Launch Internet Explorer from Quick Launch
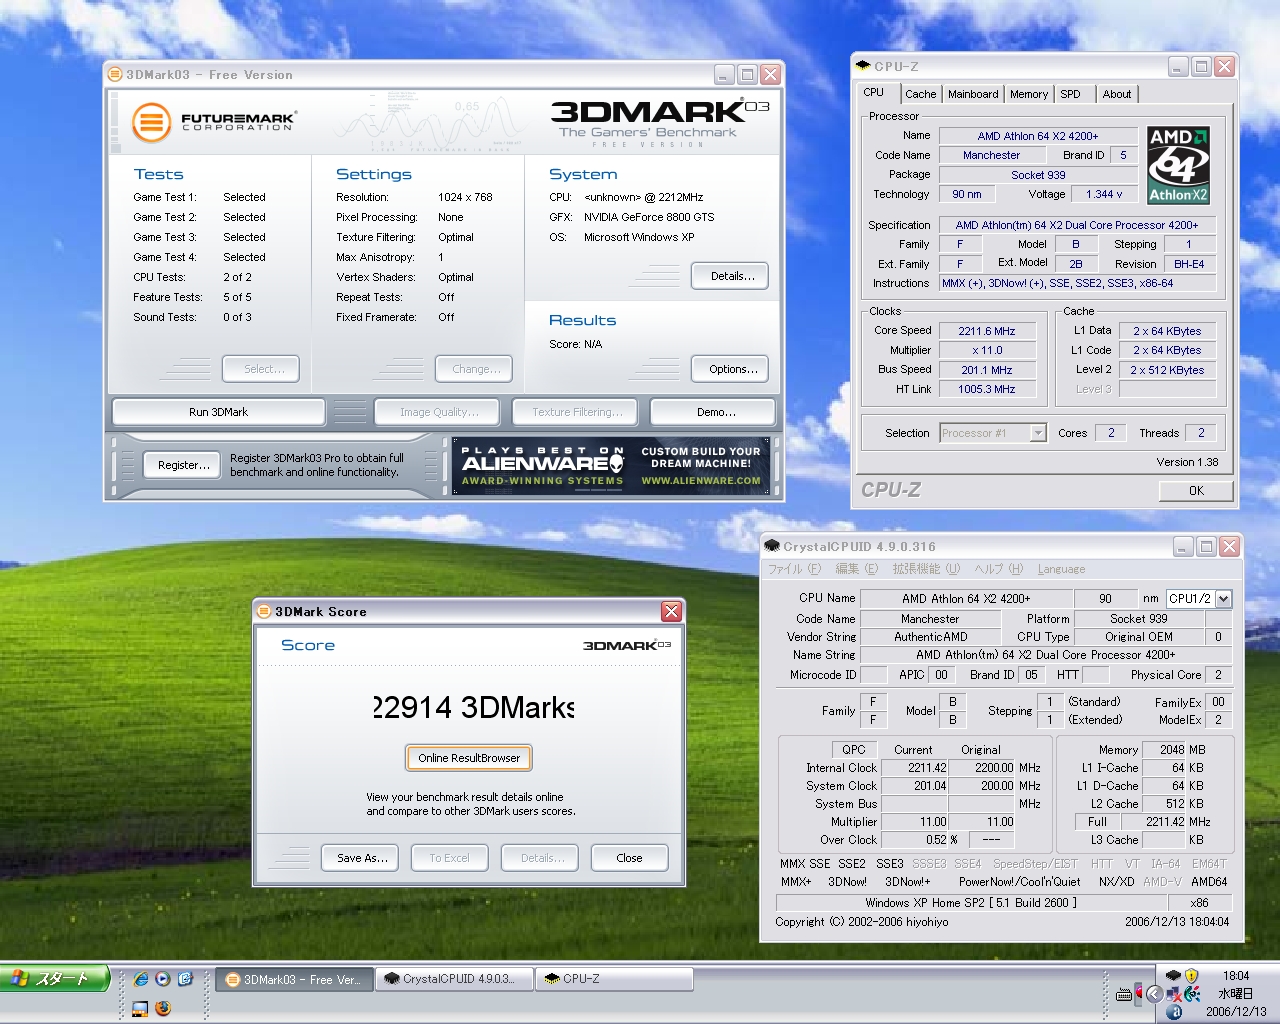Viewport: 1280px width, 1024px height. (x=140, y=979)
